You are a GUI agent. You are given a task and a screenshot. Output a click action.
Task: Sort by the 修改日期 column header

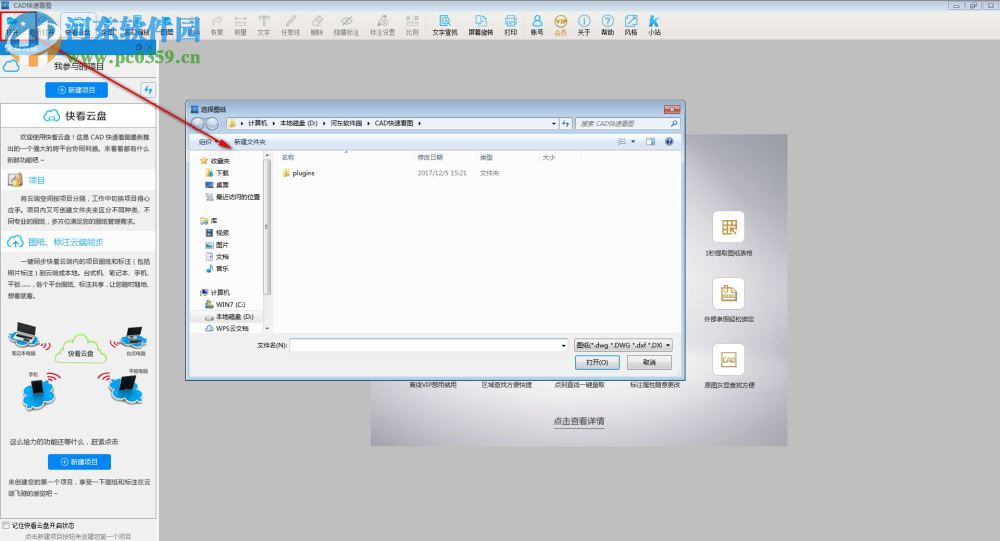[430, 157]
